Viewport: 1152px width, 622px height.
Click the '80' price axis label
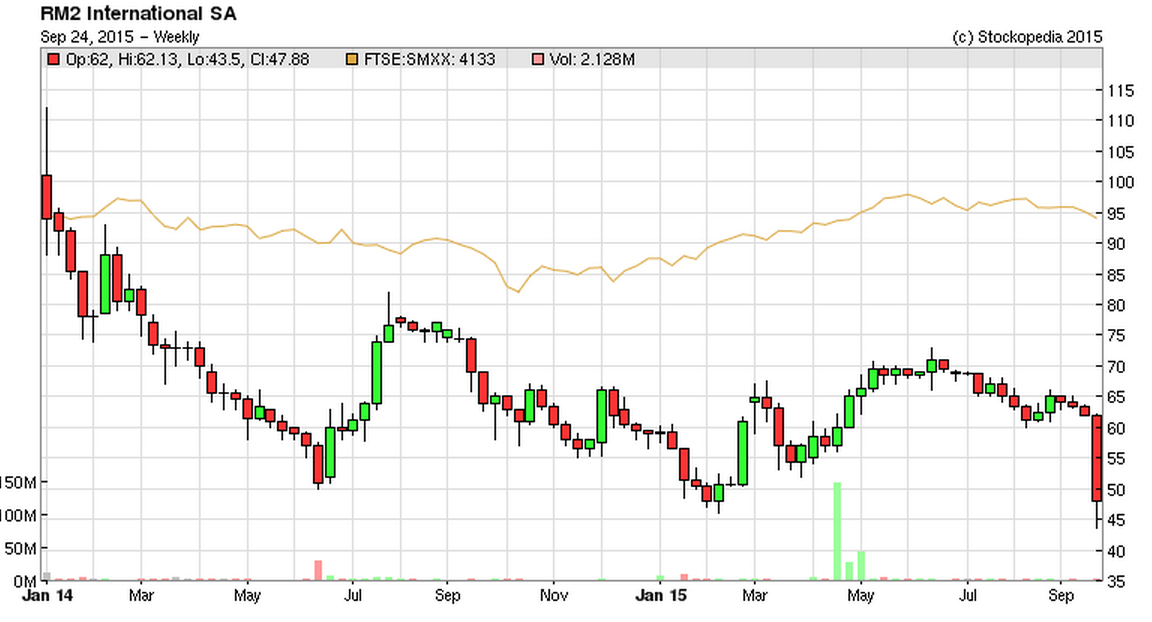click(1117, 305)
